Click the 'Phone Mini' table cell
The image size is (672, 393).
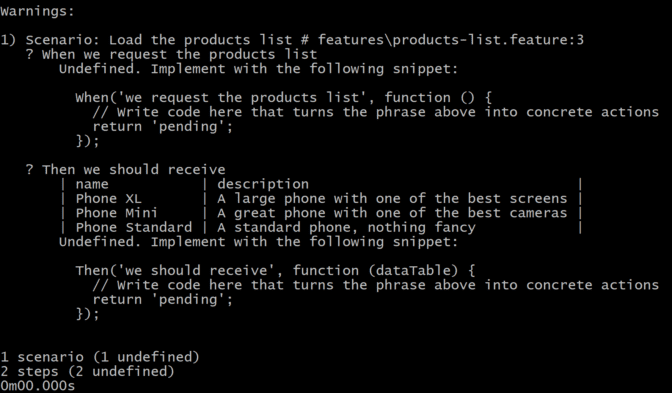pos(117,213)
